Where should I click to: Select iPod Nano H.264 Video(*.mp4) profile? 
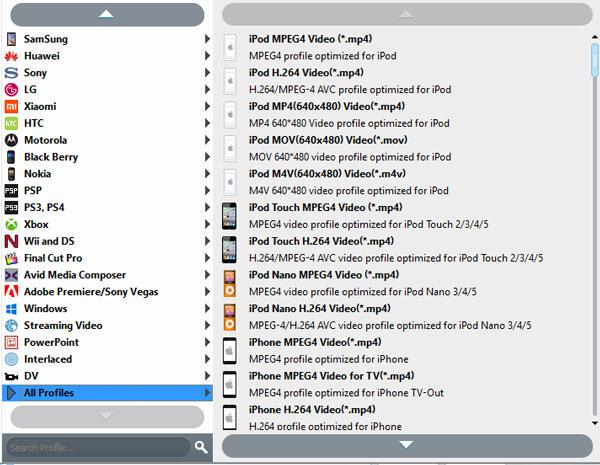coord(406,317)
